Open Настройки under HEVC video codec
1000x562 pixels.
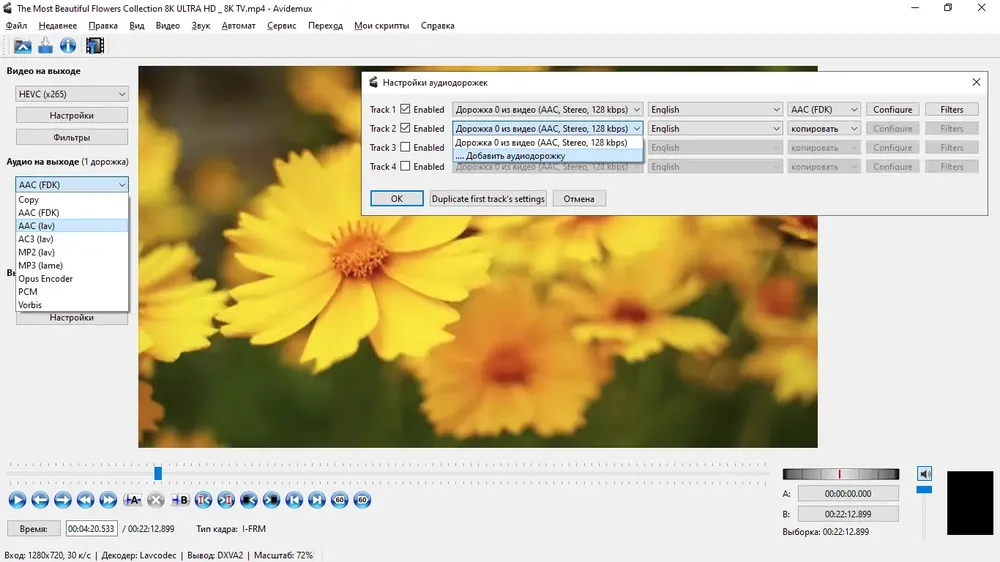click(x=71, y=115)
